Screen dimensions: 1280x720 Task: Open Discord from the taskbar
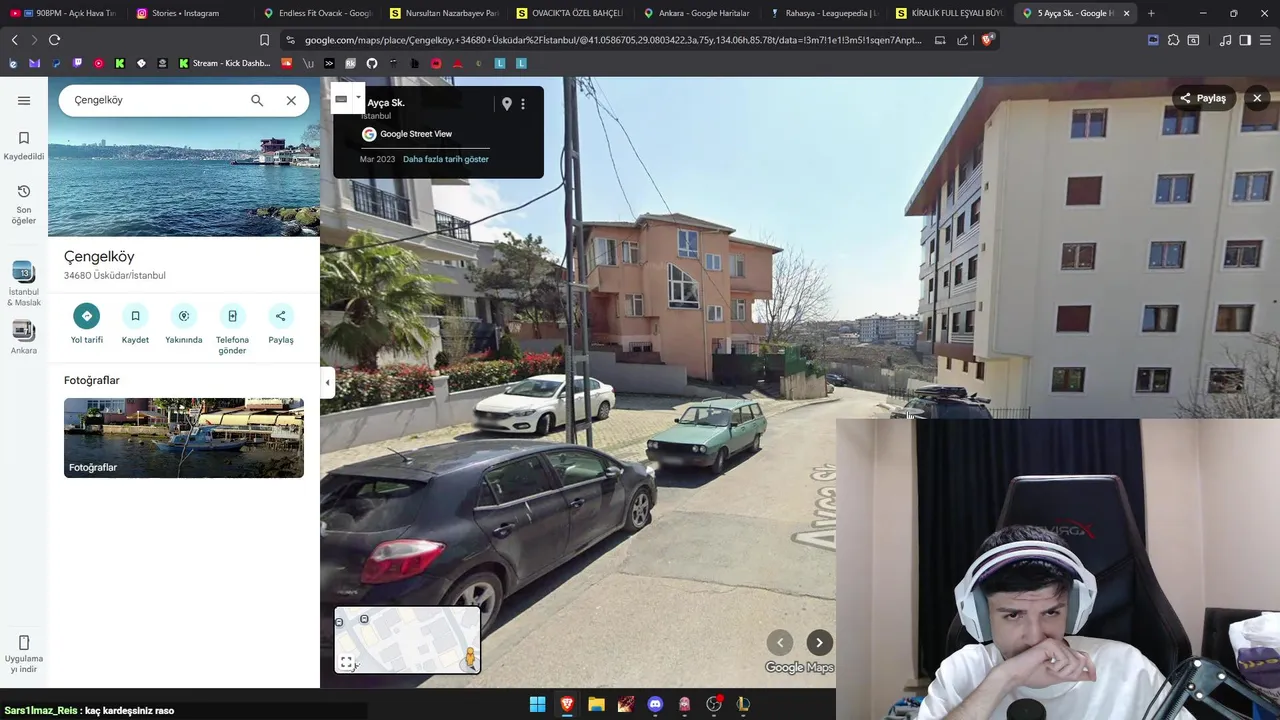coord(655,704)
